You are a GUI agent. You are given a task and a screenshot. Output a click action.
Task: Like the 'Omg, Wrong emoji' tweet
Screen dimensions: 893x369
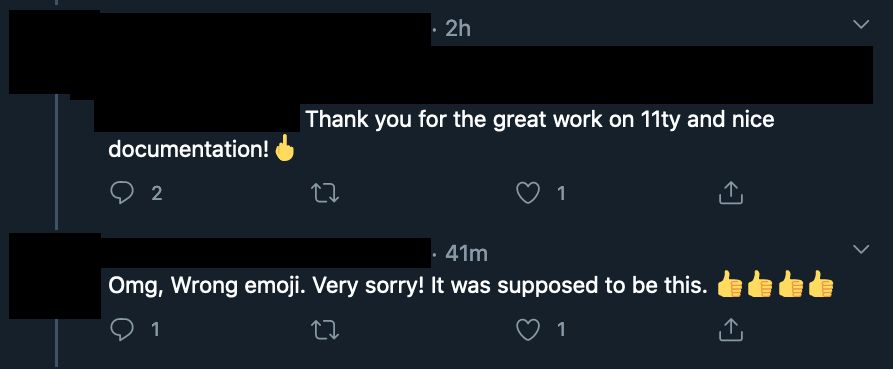point(528,330)
